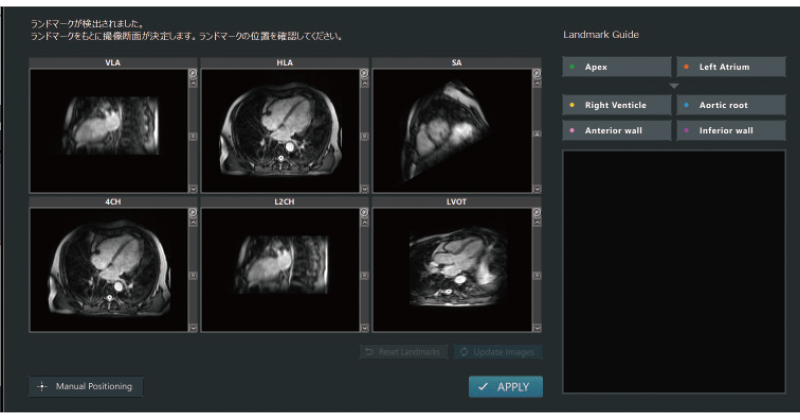
Task: Click the zoom icon on the L2CH view
Action: 364,213
